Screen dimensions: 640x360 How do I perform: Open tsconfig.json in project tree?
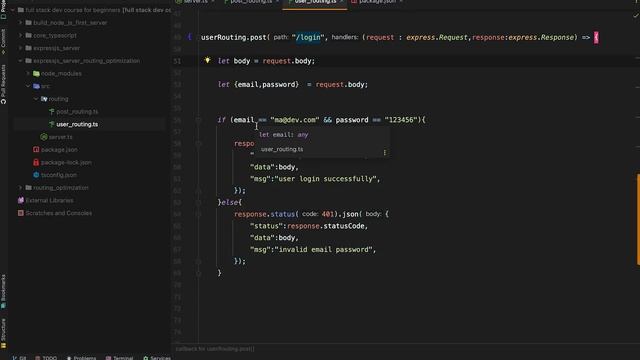[x=59, y=175]
